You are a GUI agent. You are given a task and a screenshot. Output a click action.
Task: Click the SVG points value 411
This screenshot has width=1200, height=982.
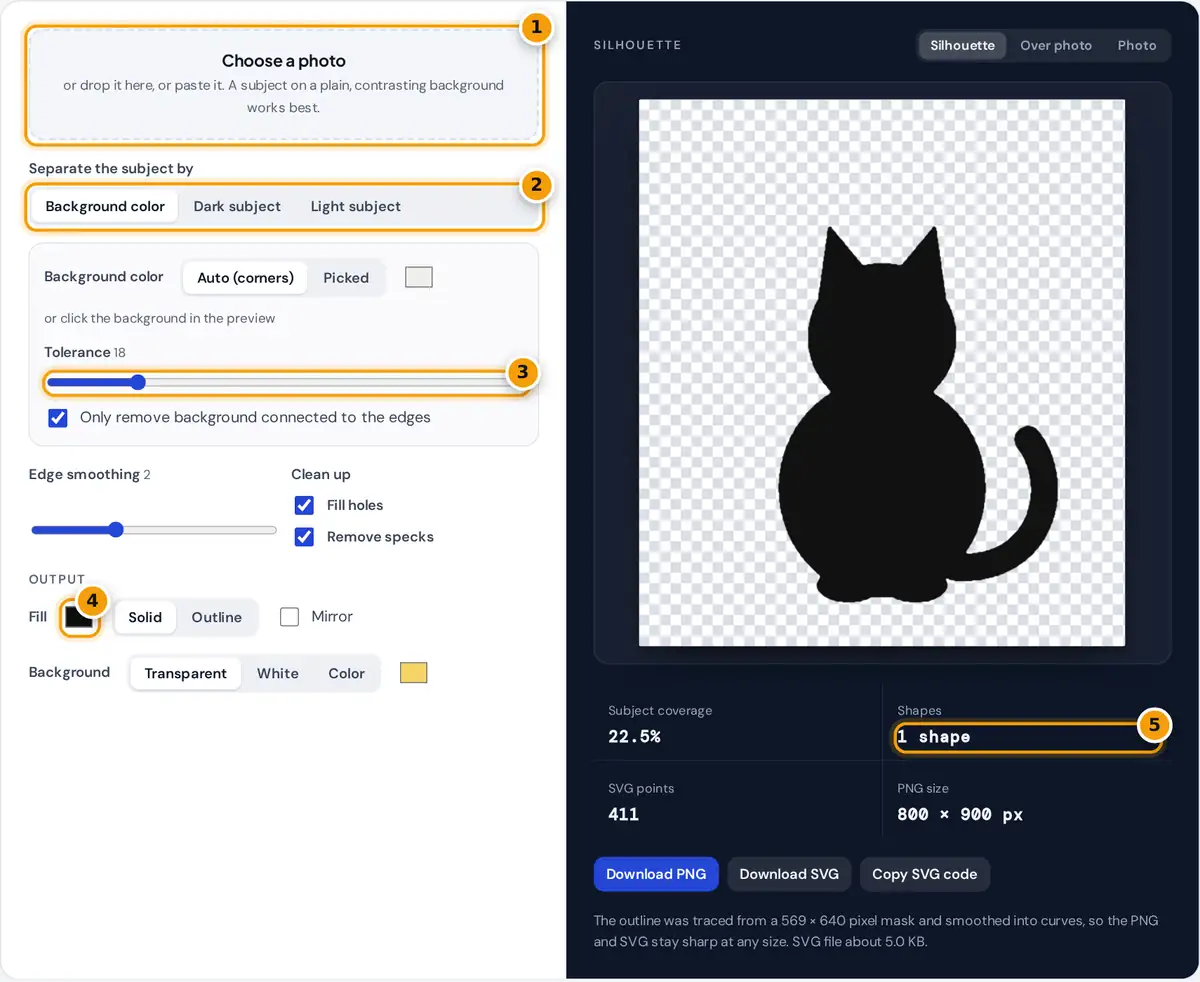pos(623,814)
